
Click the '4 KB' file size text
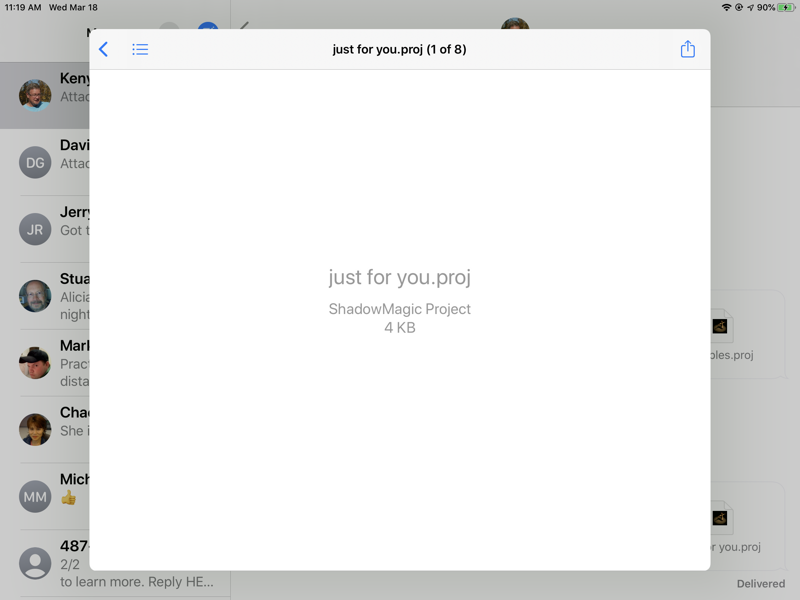pyautogui.click(x=399, y=328)
